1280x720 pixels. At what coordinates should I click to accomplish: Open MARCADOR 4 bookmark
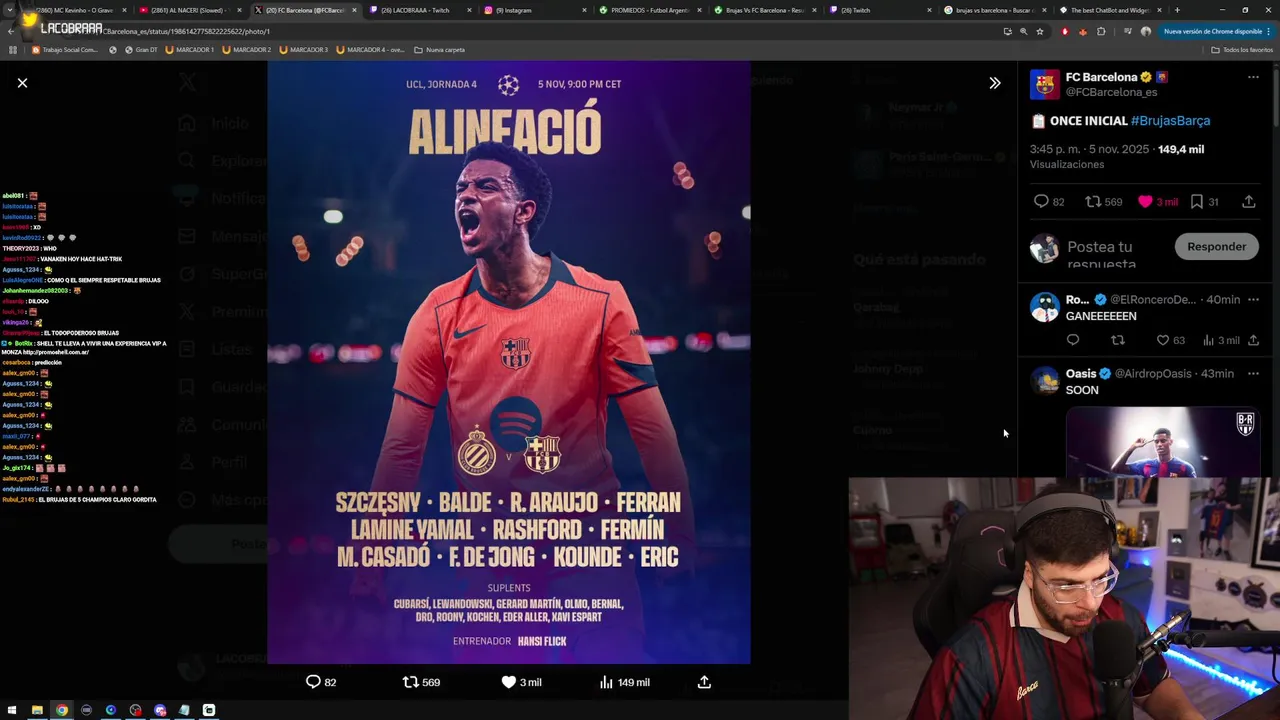pyautogui.click(x=371, y=49)
